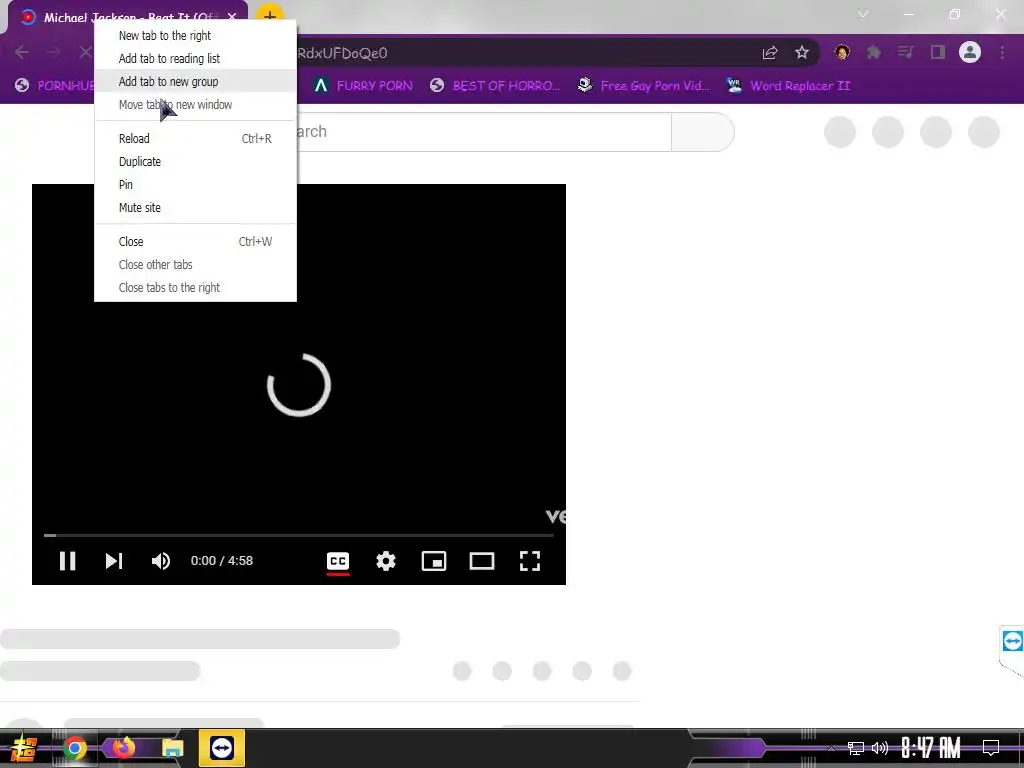Open File Explorer from taskbar

tap(172, 748)
